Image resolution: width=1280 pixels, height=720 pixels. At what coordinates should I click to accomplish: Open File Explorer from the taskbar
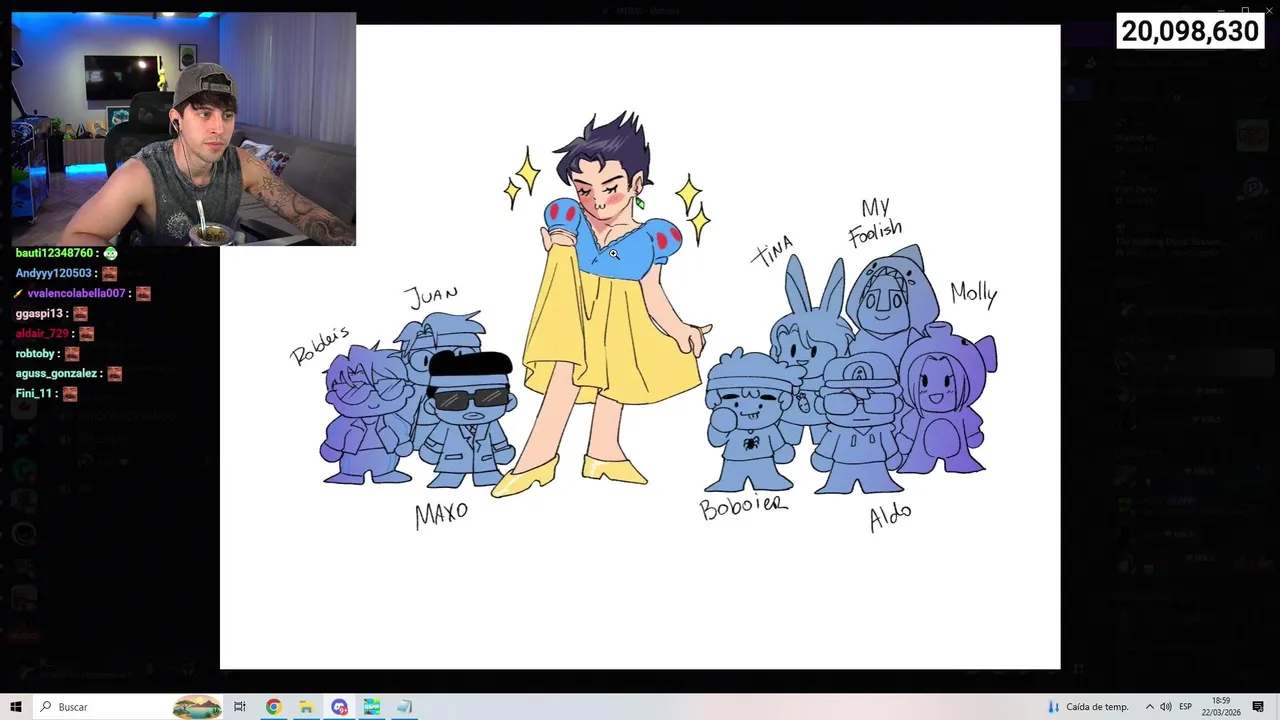(306, 707)
